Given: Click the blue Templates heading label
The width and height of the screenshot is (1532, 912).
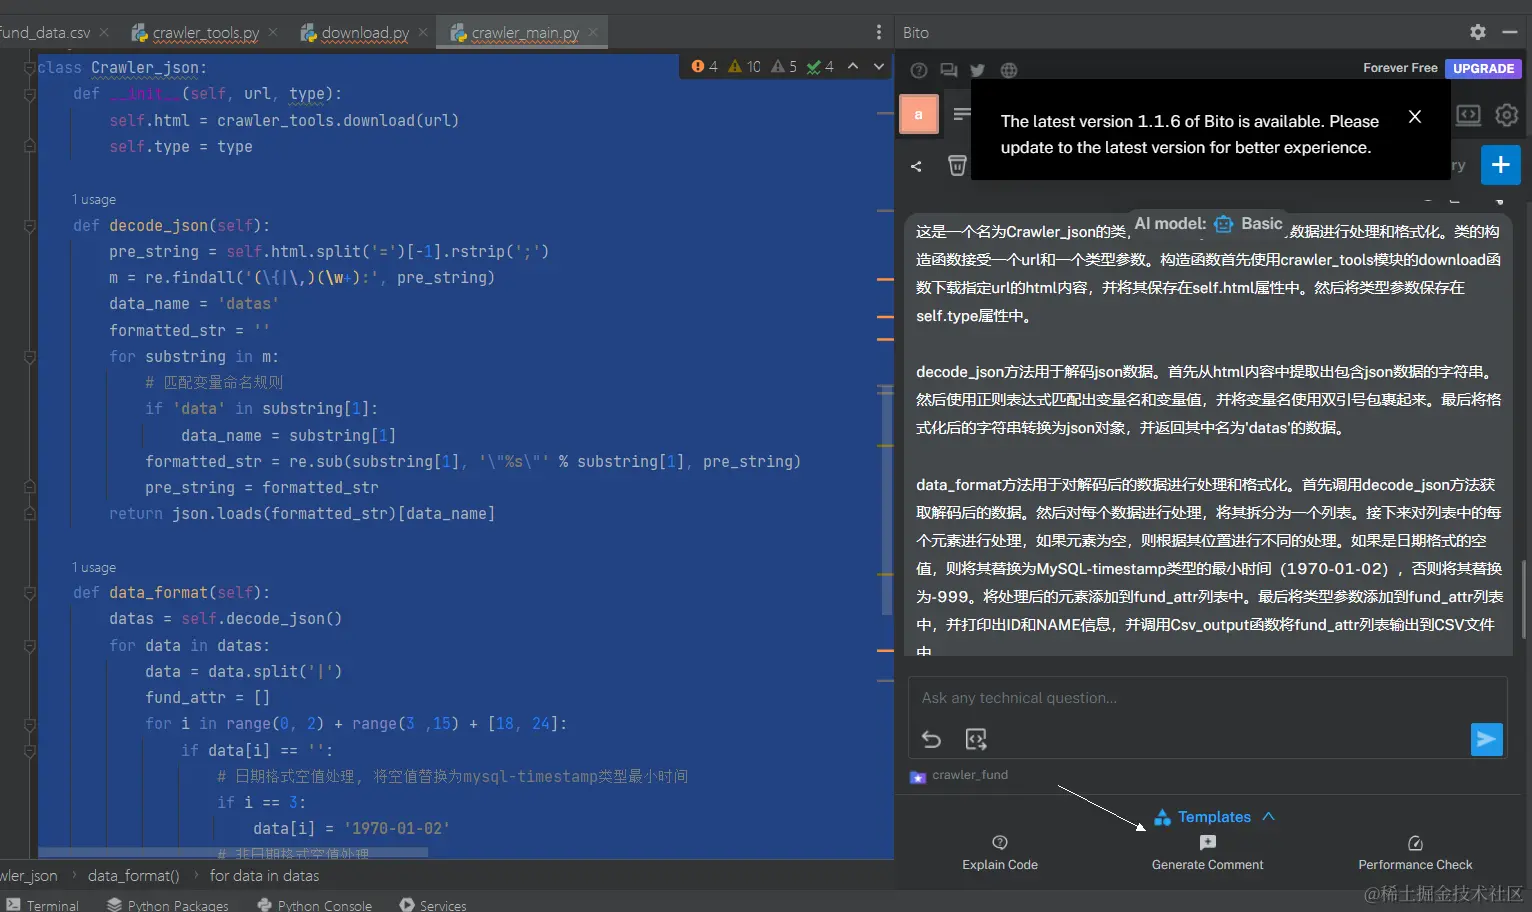Looking at the screenshot, I should coord(1214,817).
